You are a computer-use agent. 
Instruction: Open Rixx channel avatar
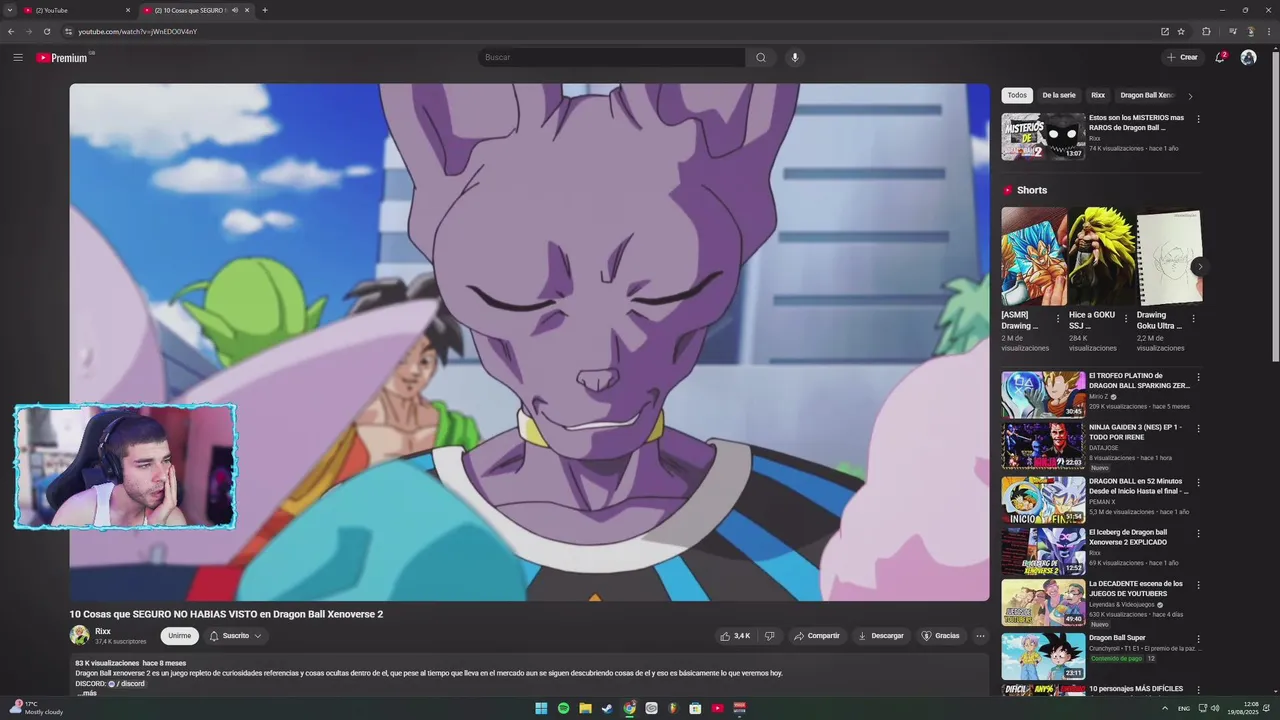coord(79,635)
